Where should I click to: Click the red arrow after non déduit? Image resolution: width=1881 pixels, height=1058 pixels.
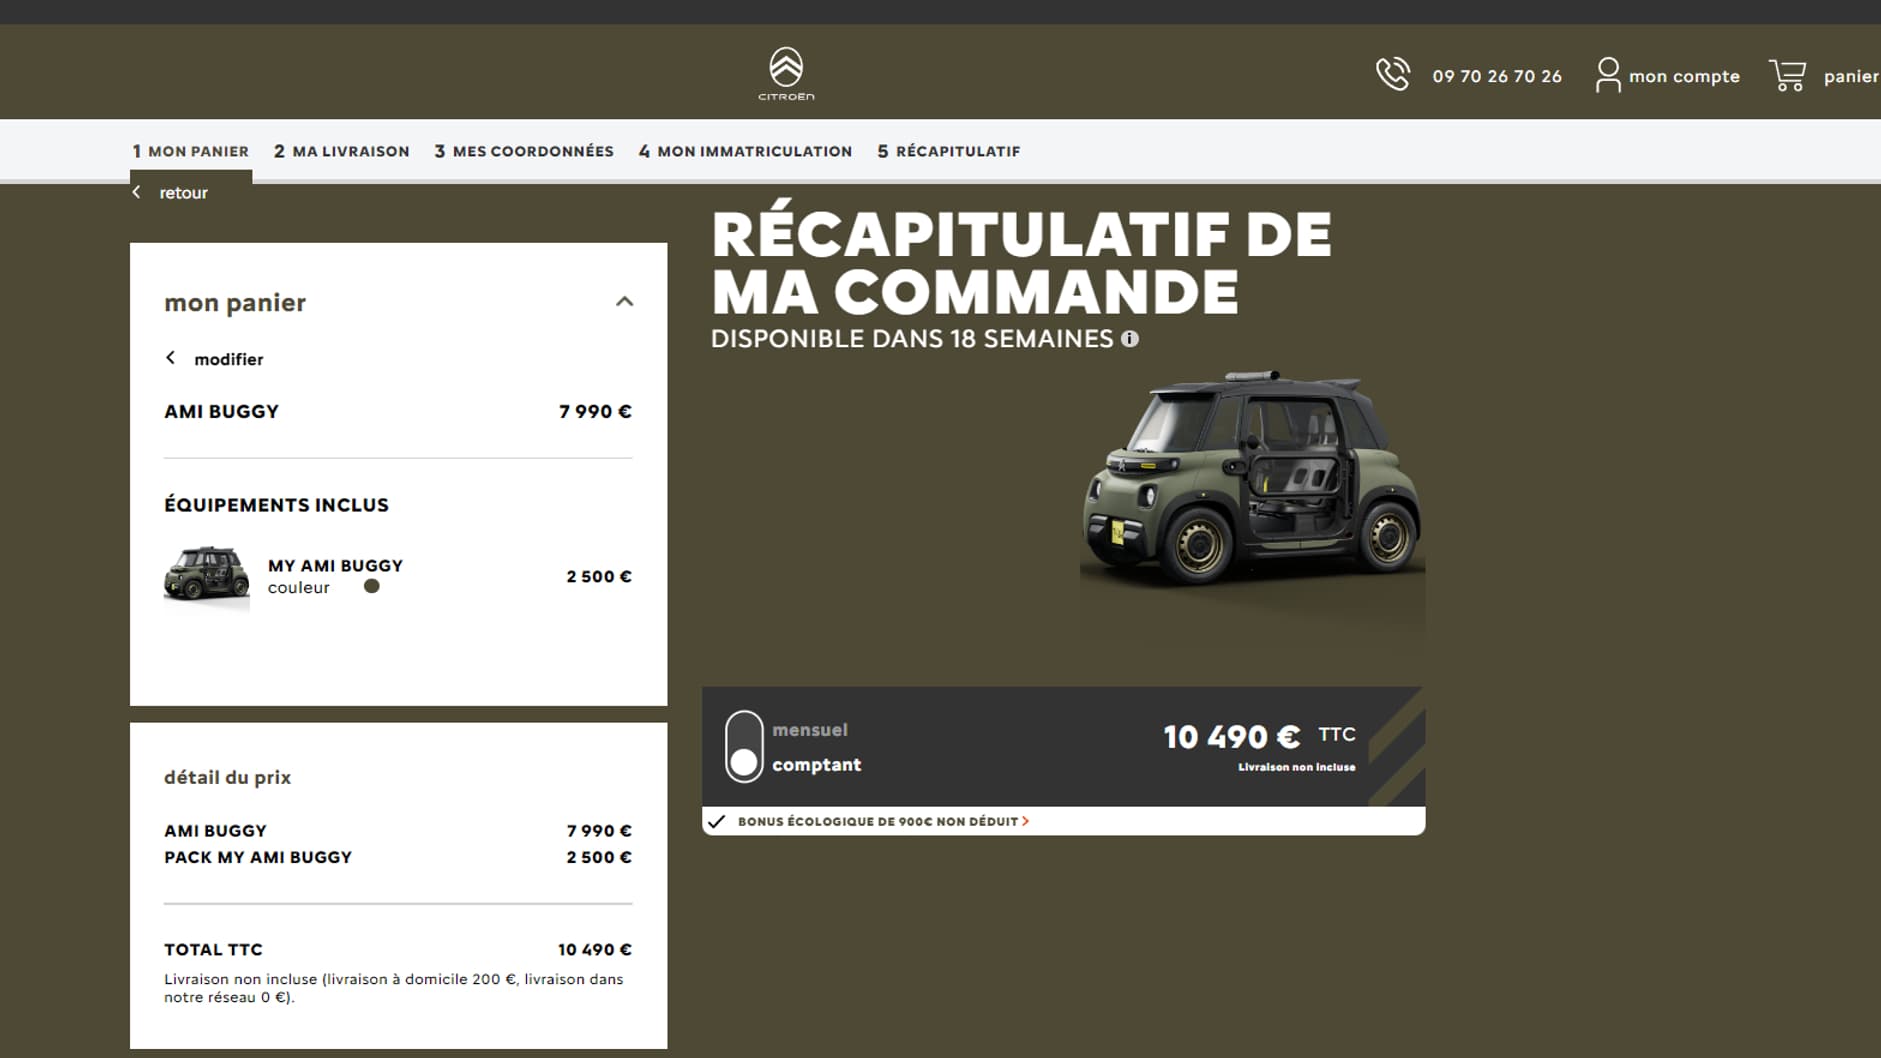point(1026,821)
